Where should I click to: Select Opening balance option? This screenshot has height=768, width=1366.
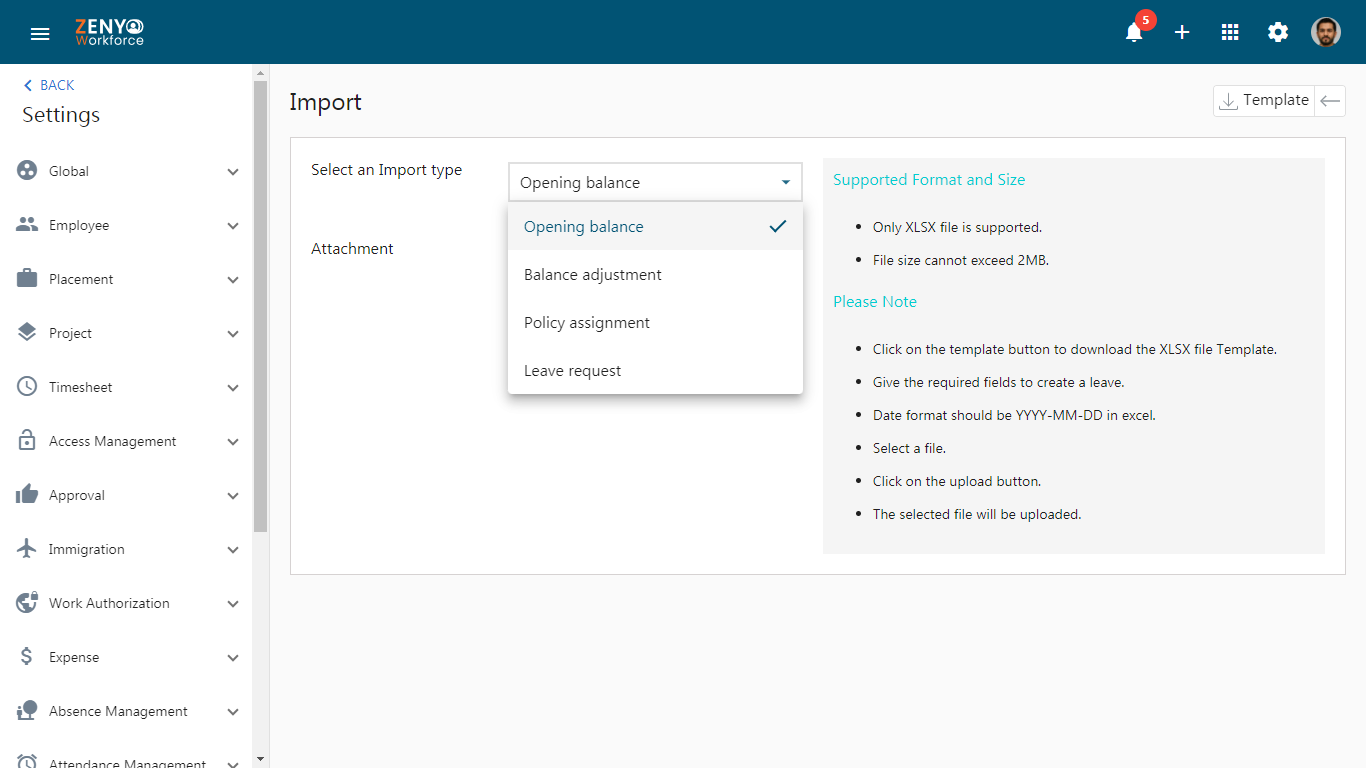pyautogui.click(x=655, y=226)
